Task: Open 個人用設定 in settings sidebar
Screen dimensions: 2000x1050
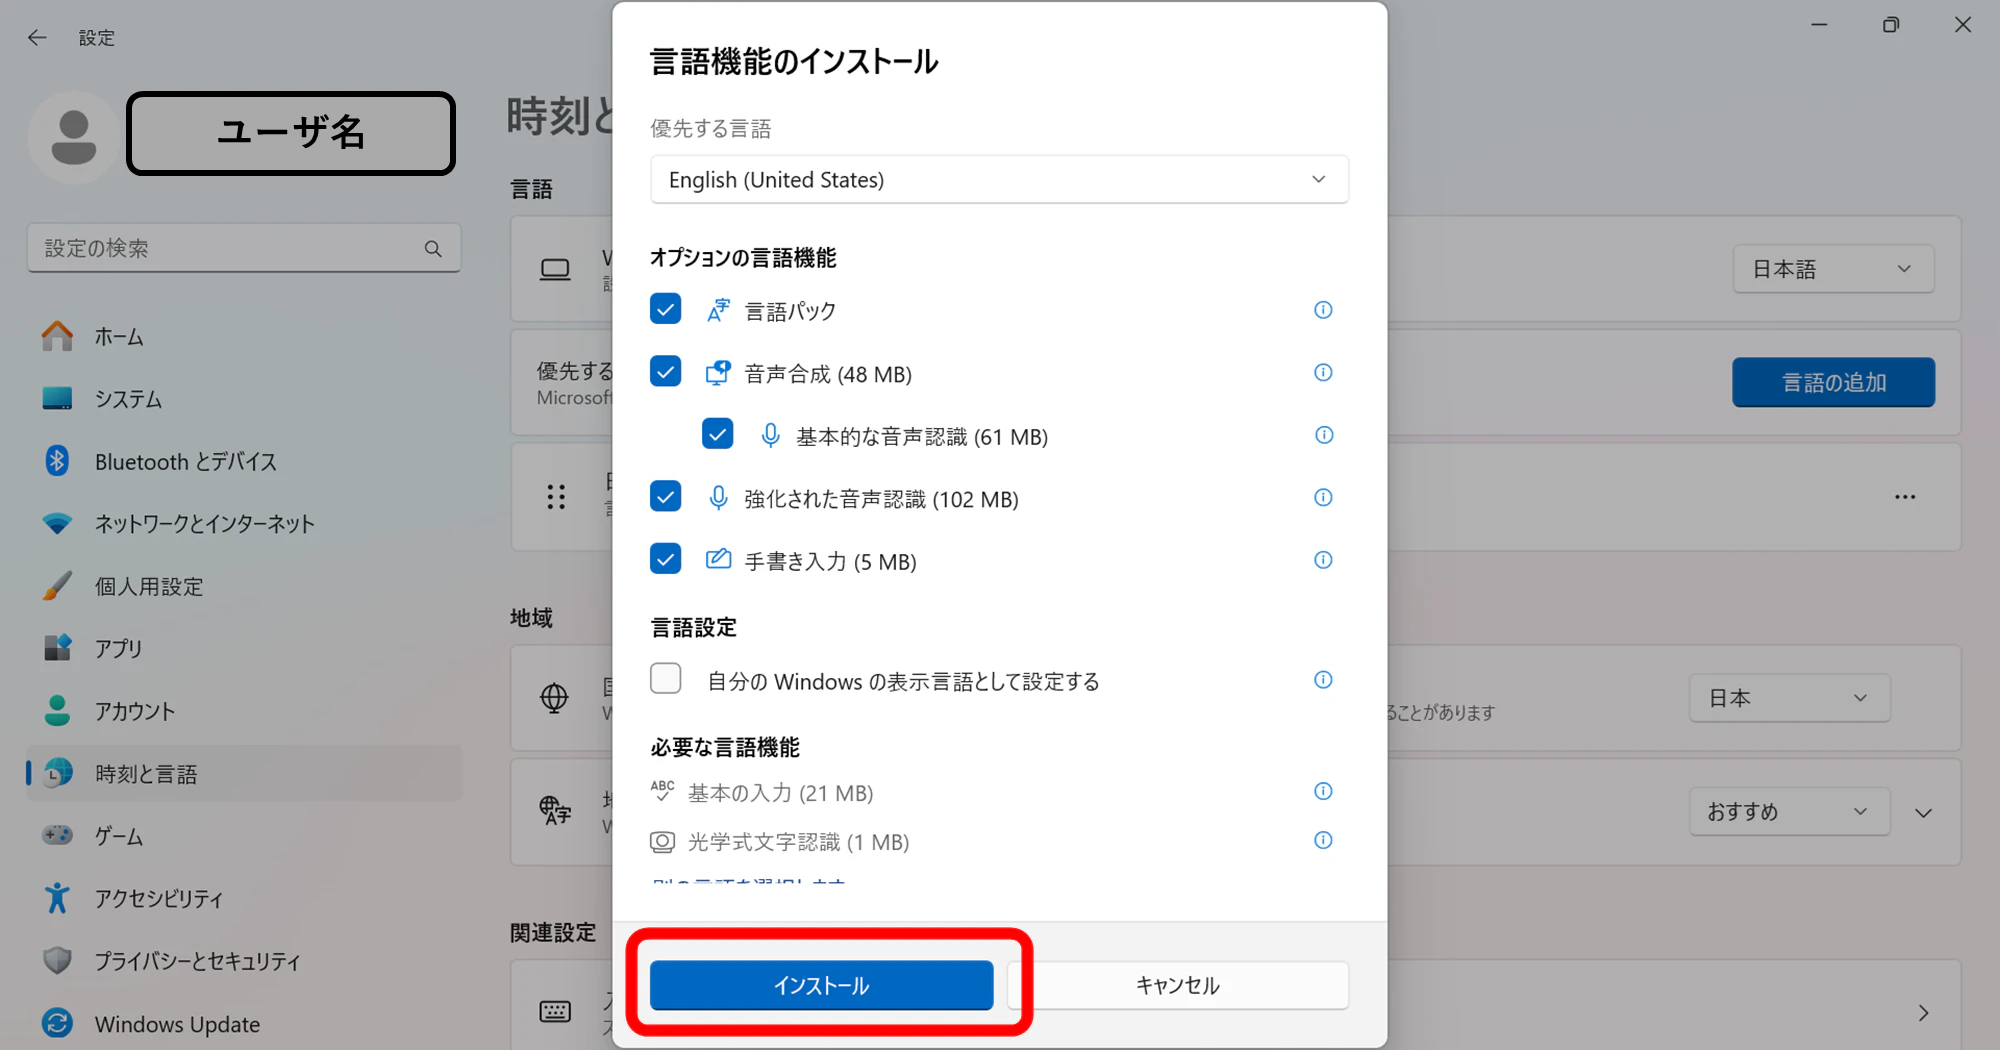Action: [x=244, y=586]
